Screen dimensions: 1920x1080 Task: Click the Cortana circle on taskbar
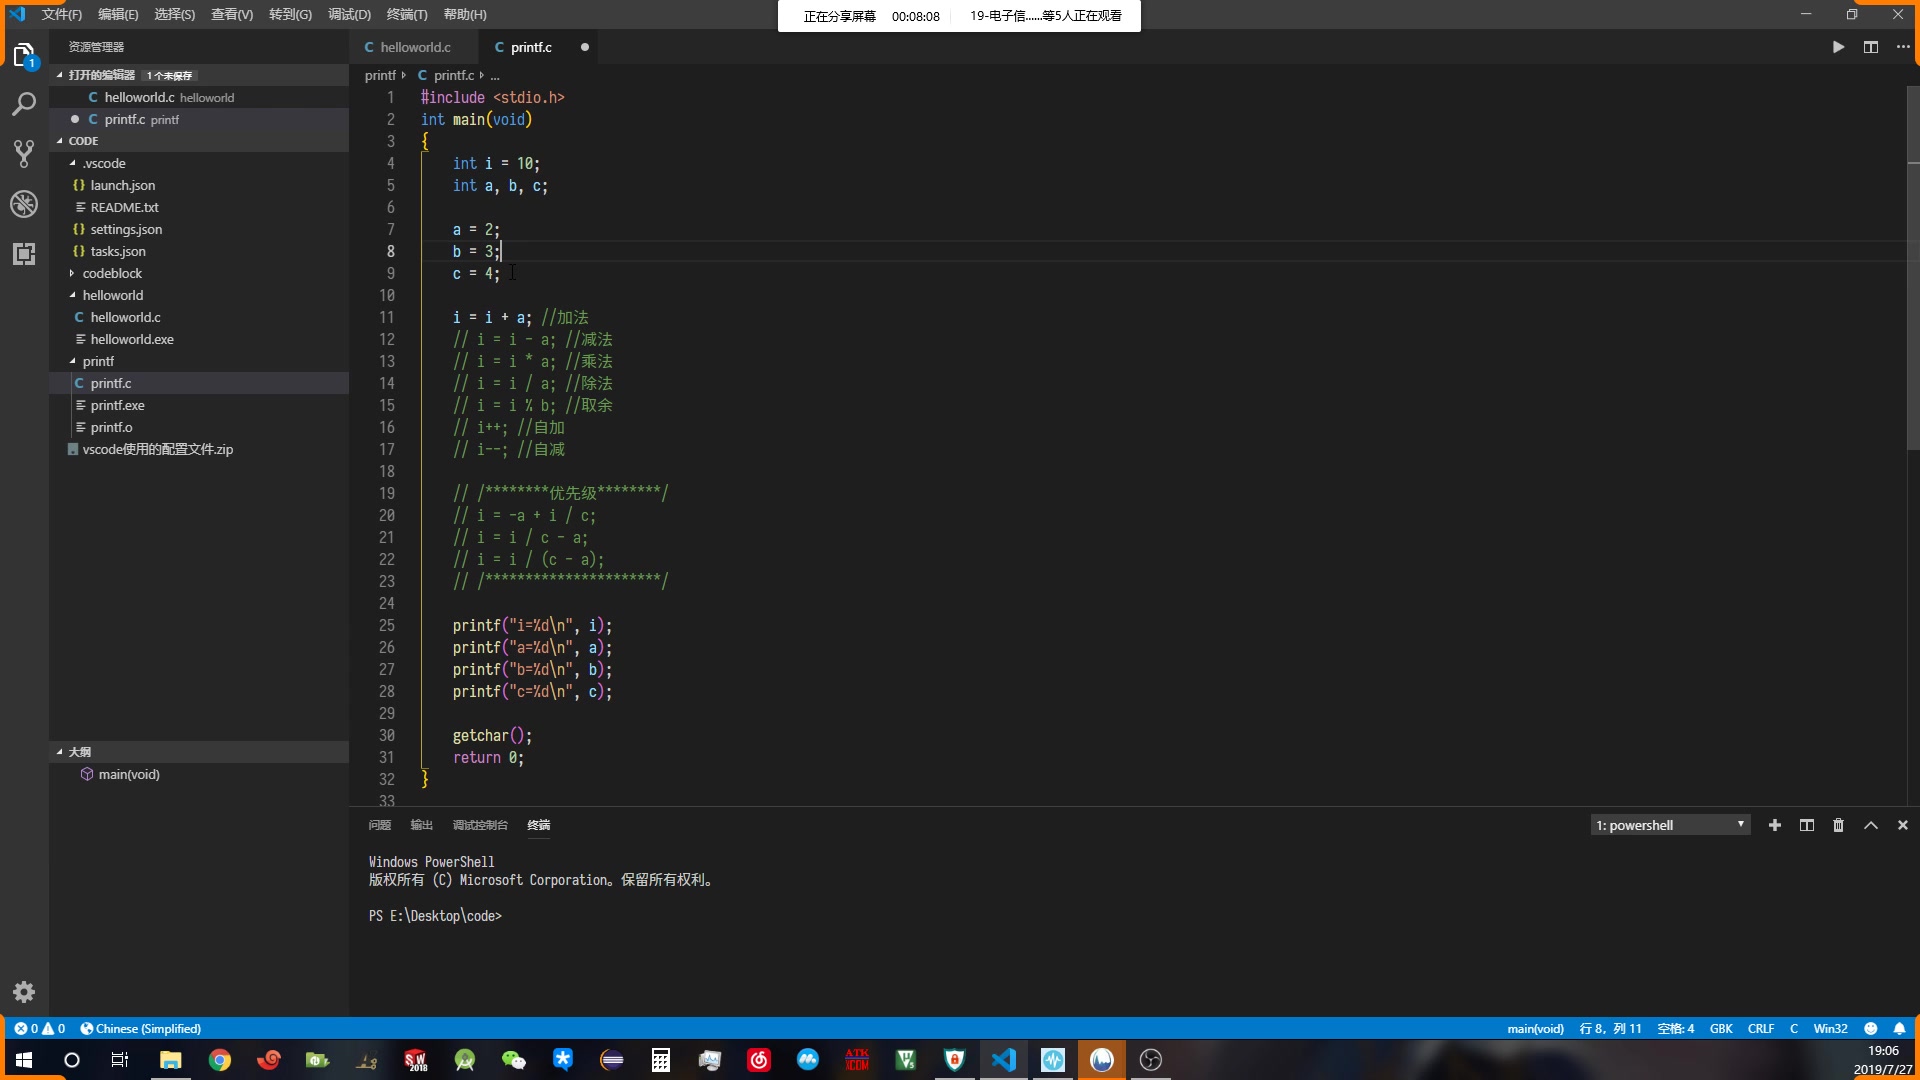[x=72, y=1060]
